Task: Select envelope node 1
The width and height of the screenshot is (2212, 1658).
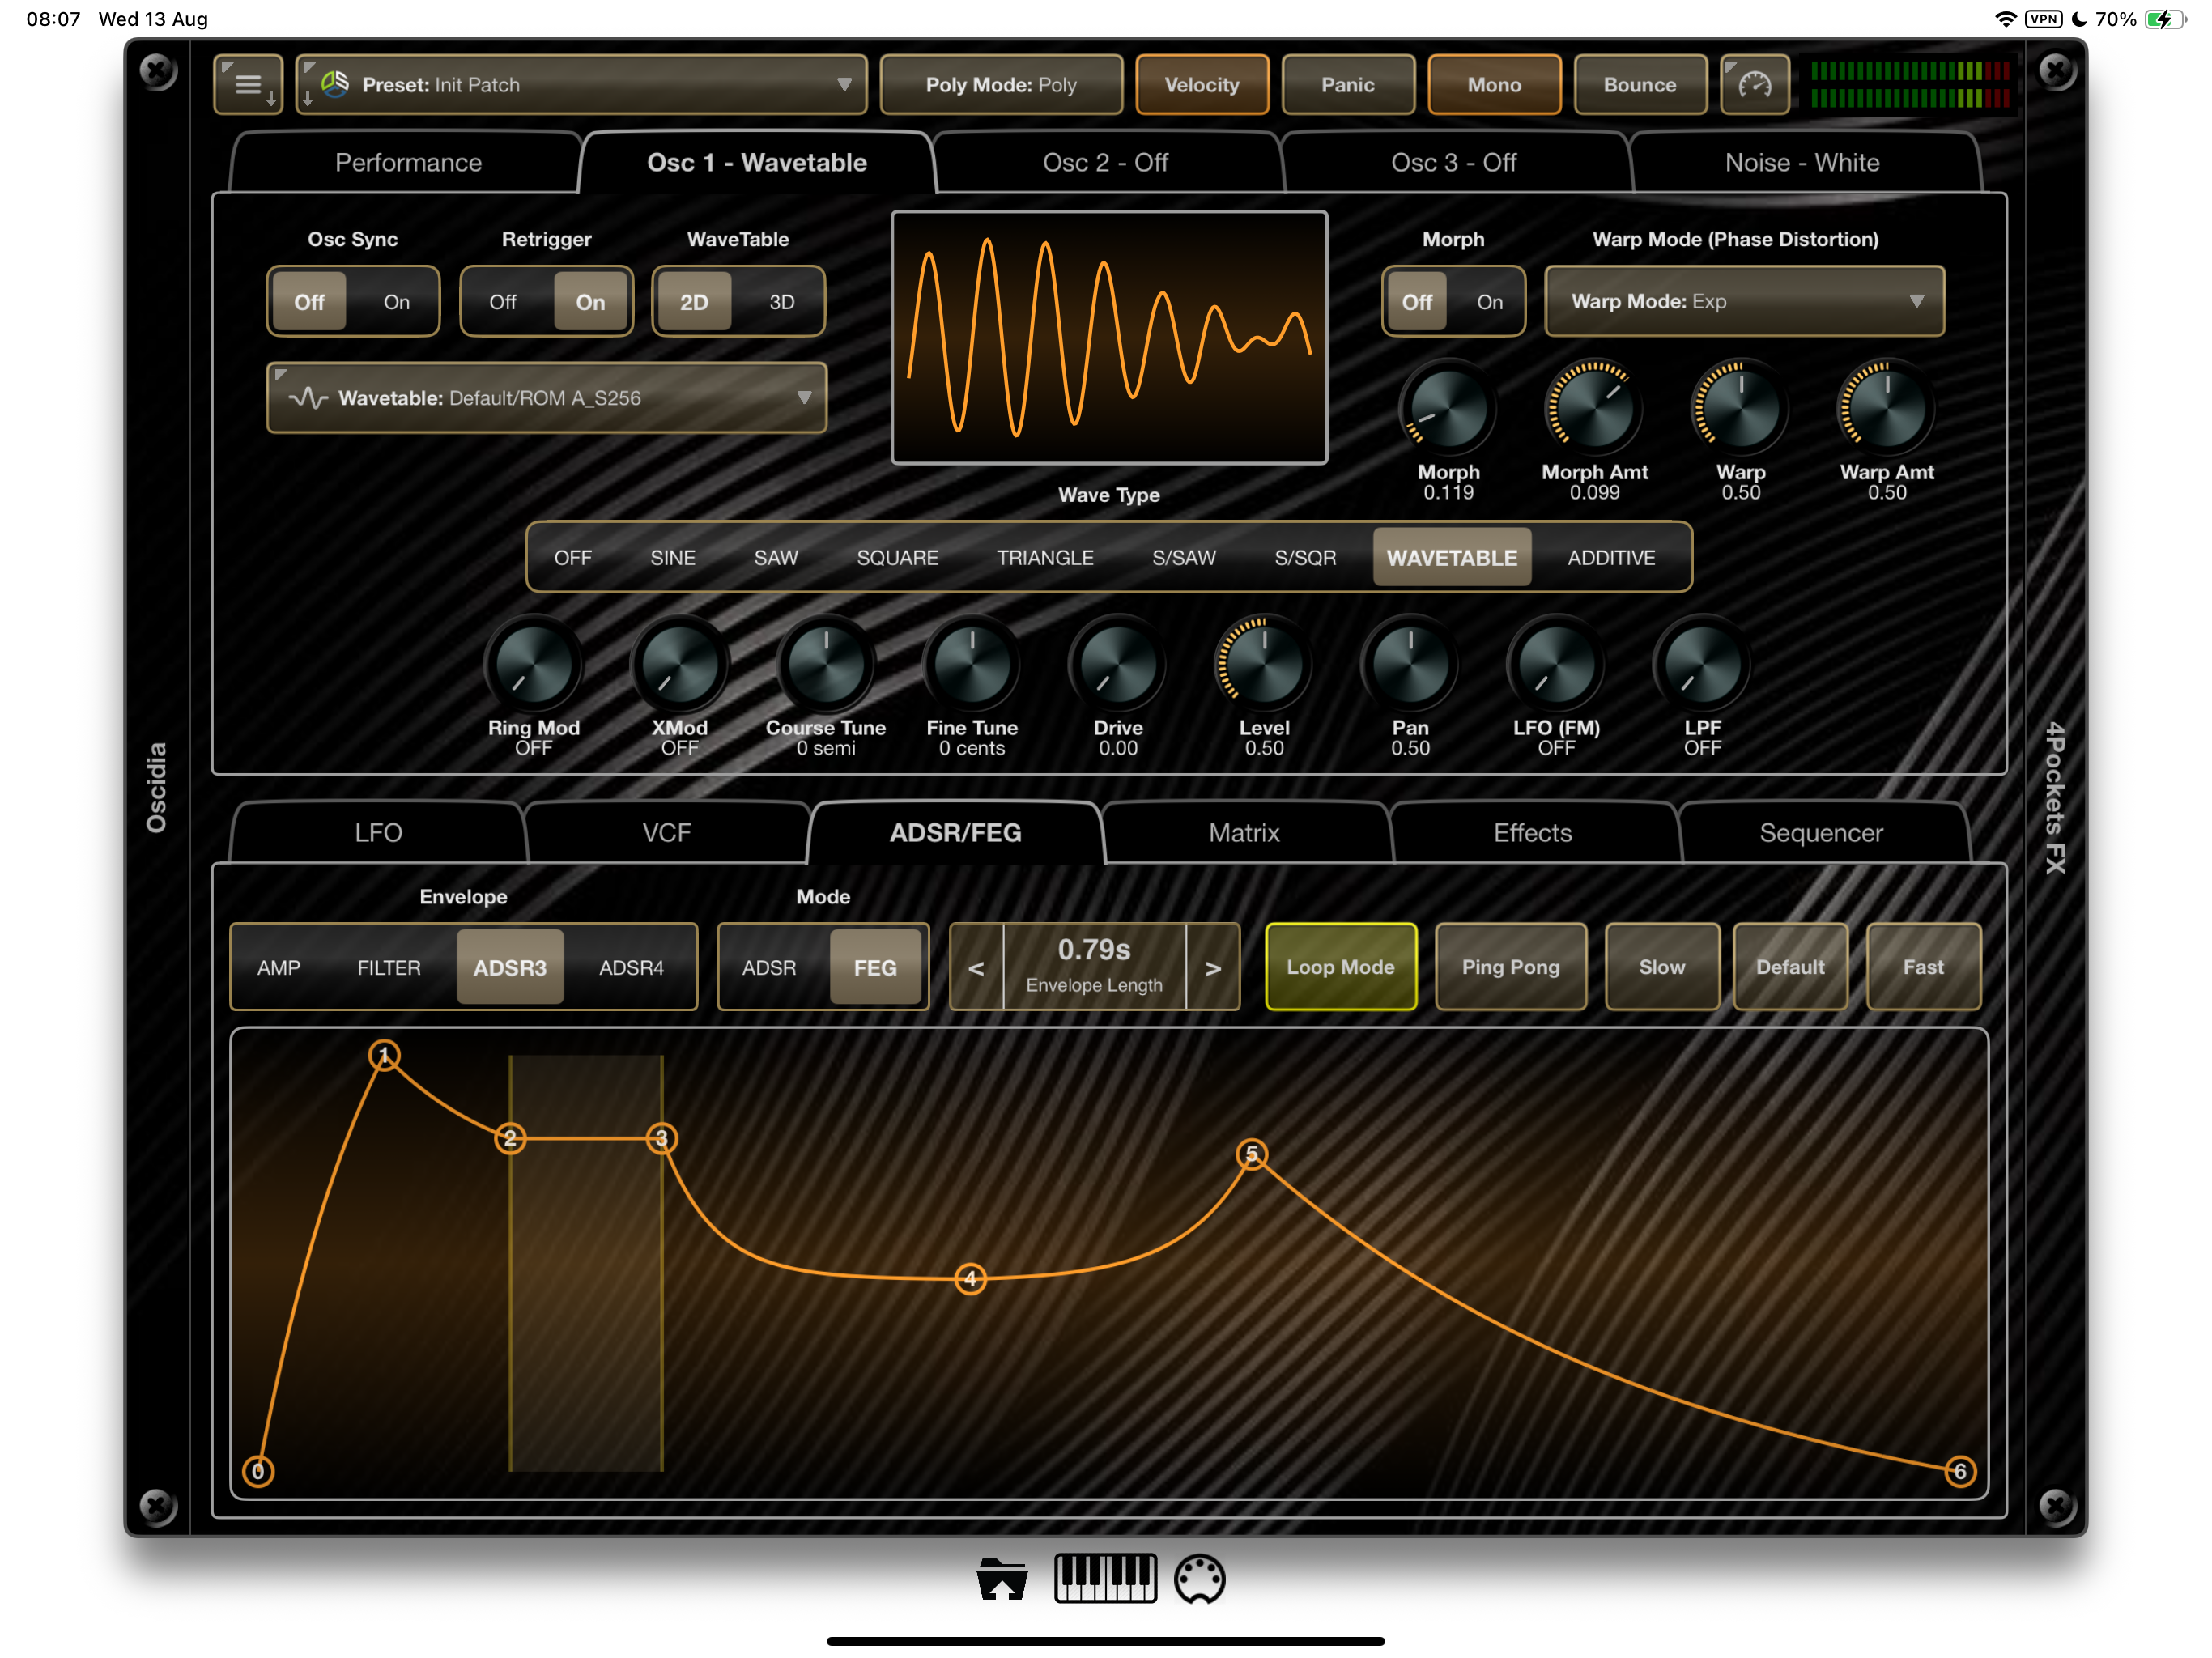Action: pyautogui.click(x=384, y=1055)
